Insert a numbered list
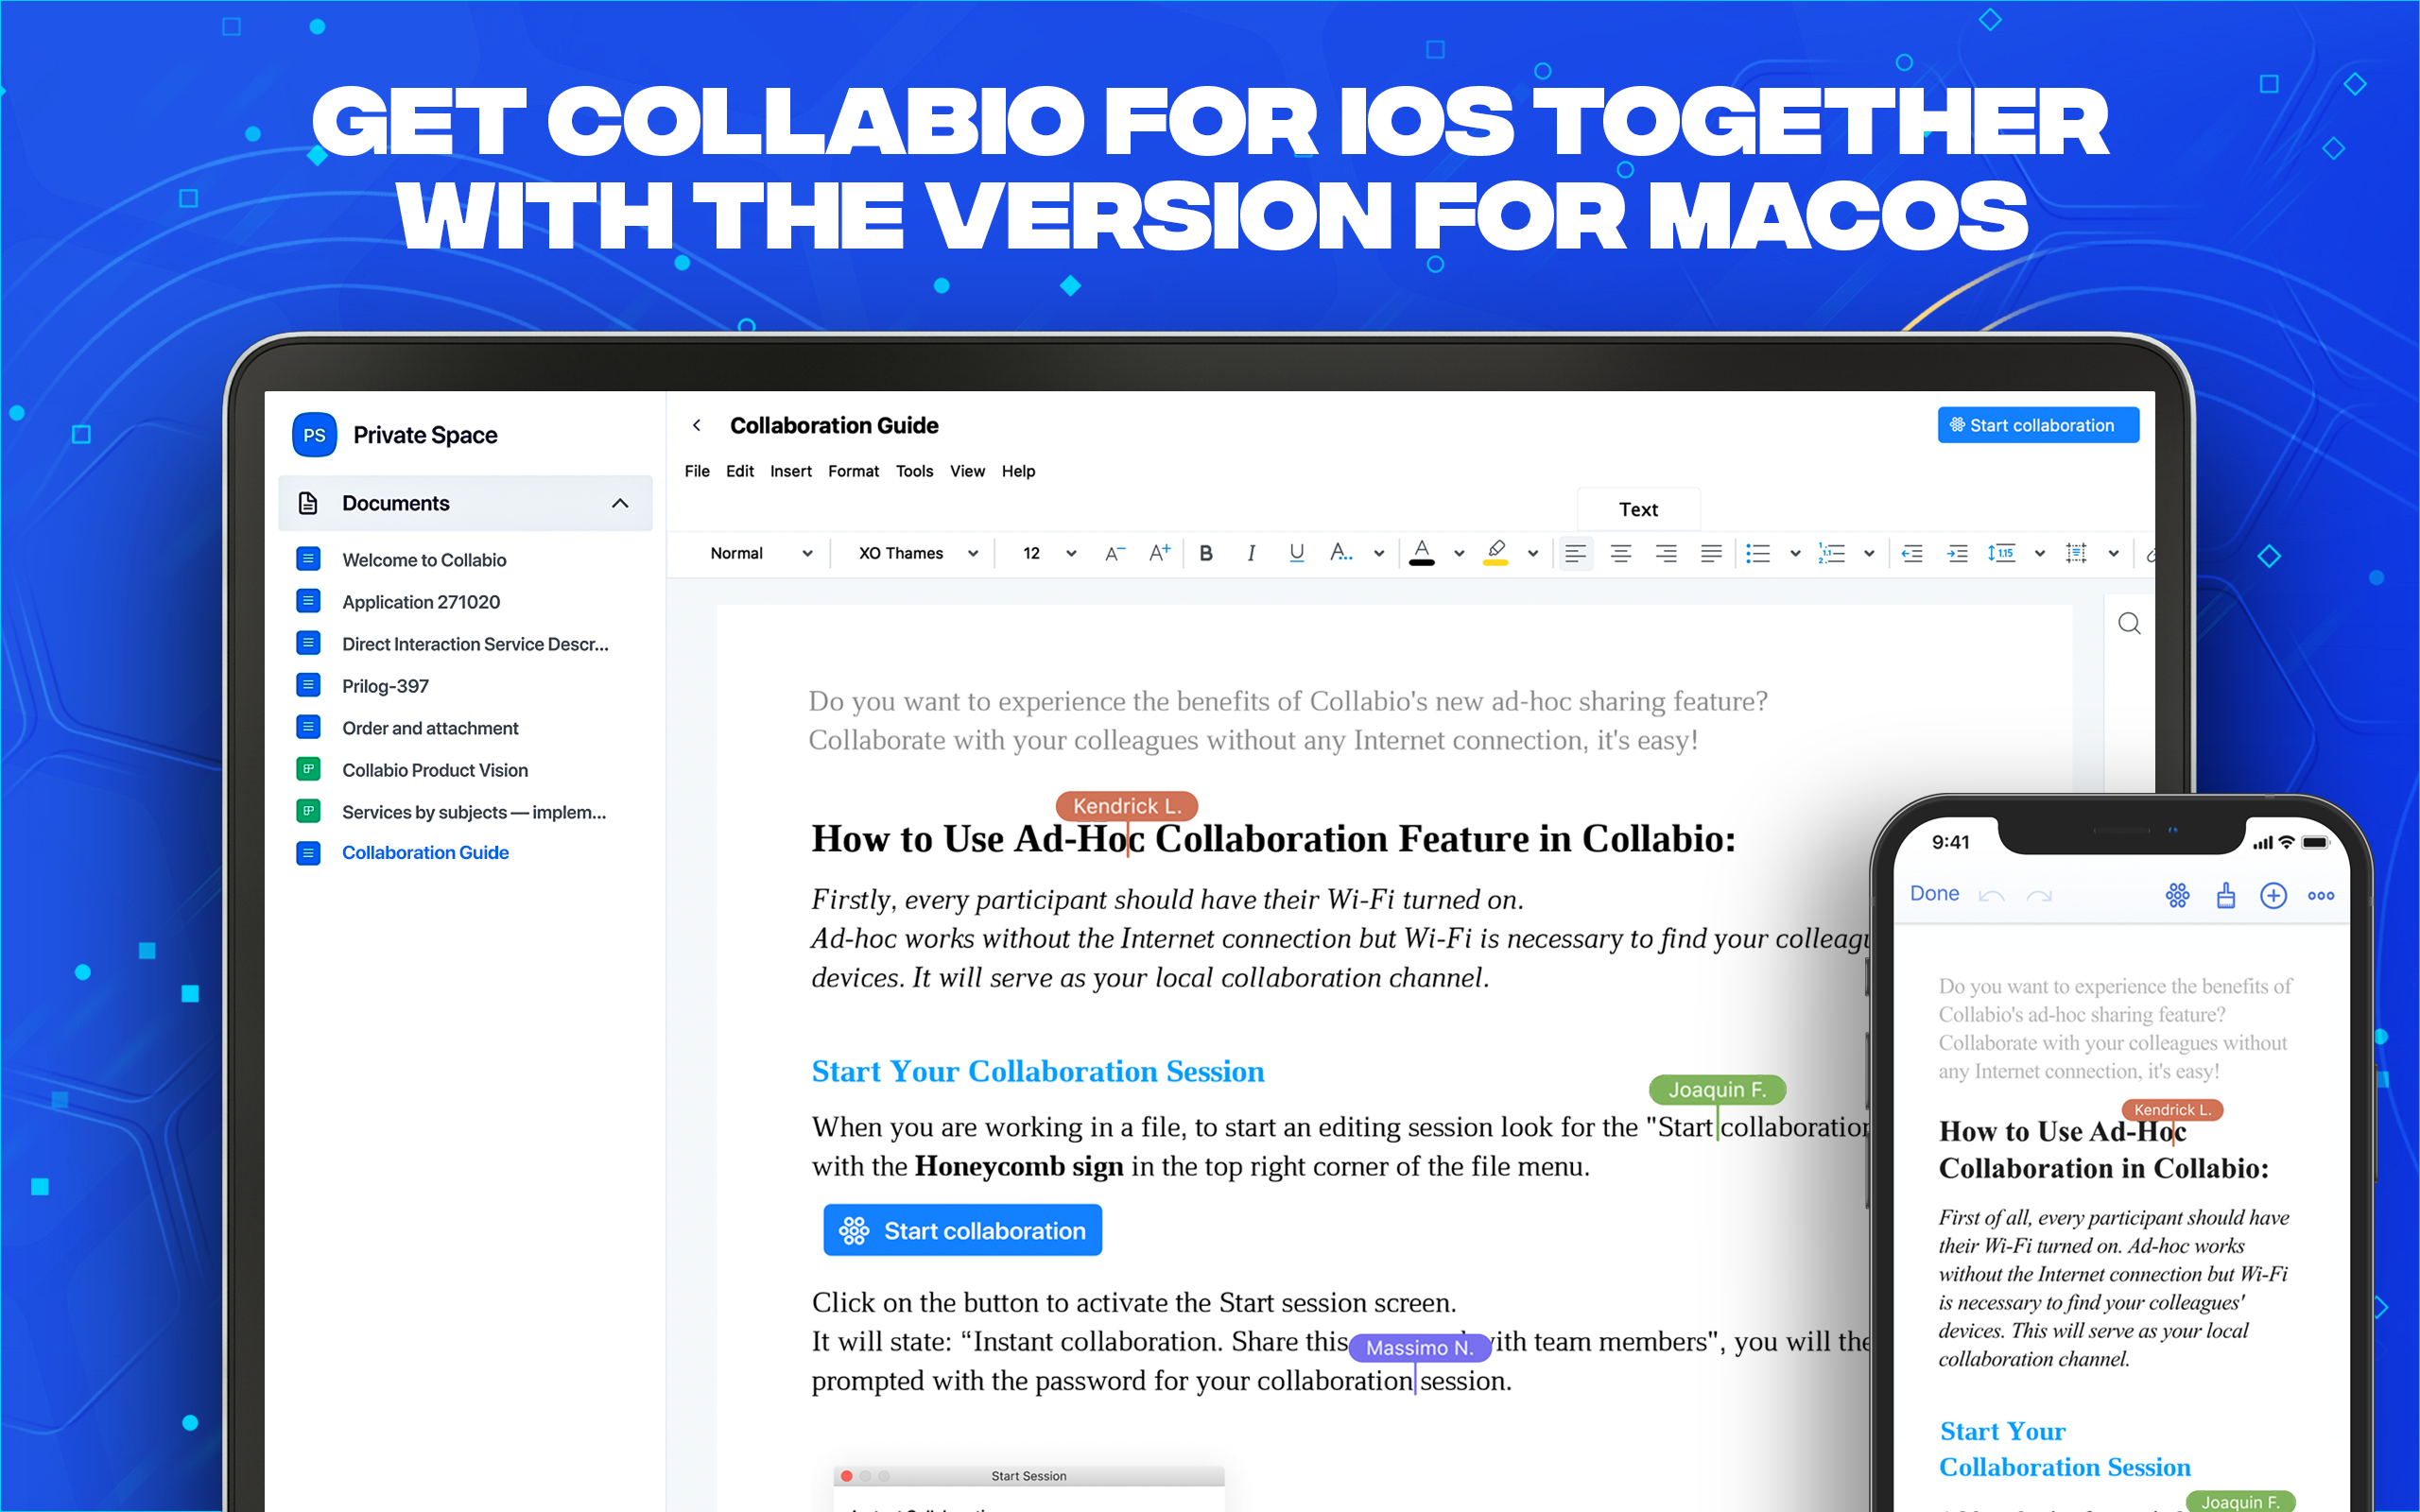 1831,553
